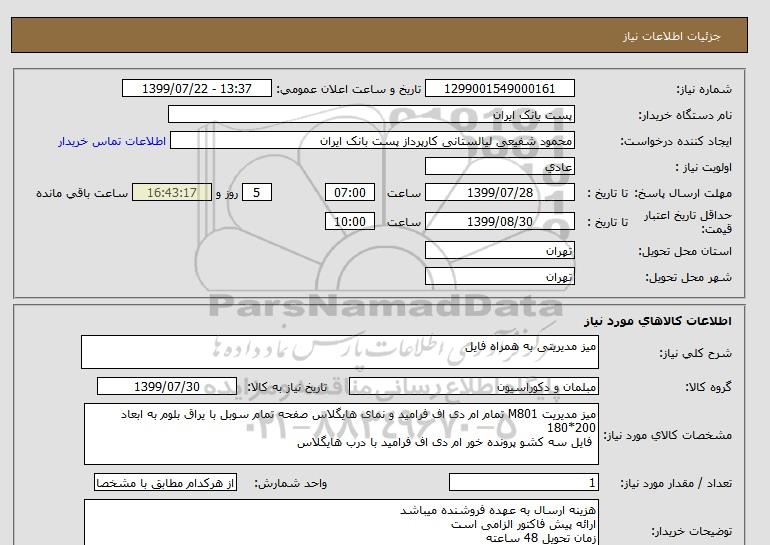Click the ایجاد کننده درخواست label
The width and height of the screenshot is (770, 545).
(x=676, y=141)
